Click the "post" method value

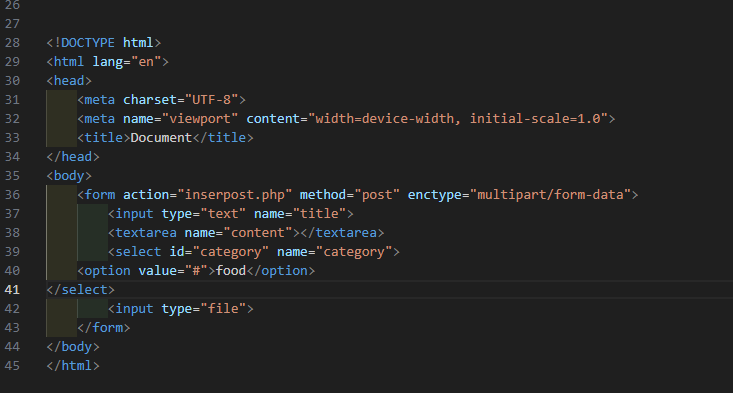377,195
